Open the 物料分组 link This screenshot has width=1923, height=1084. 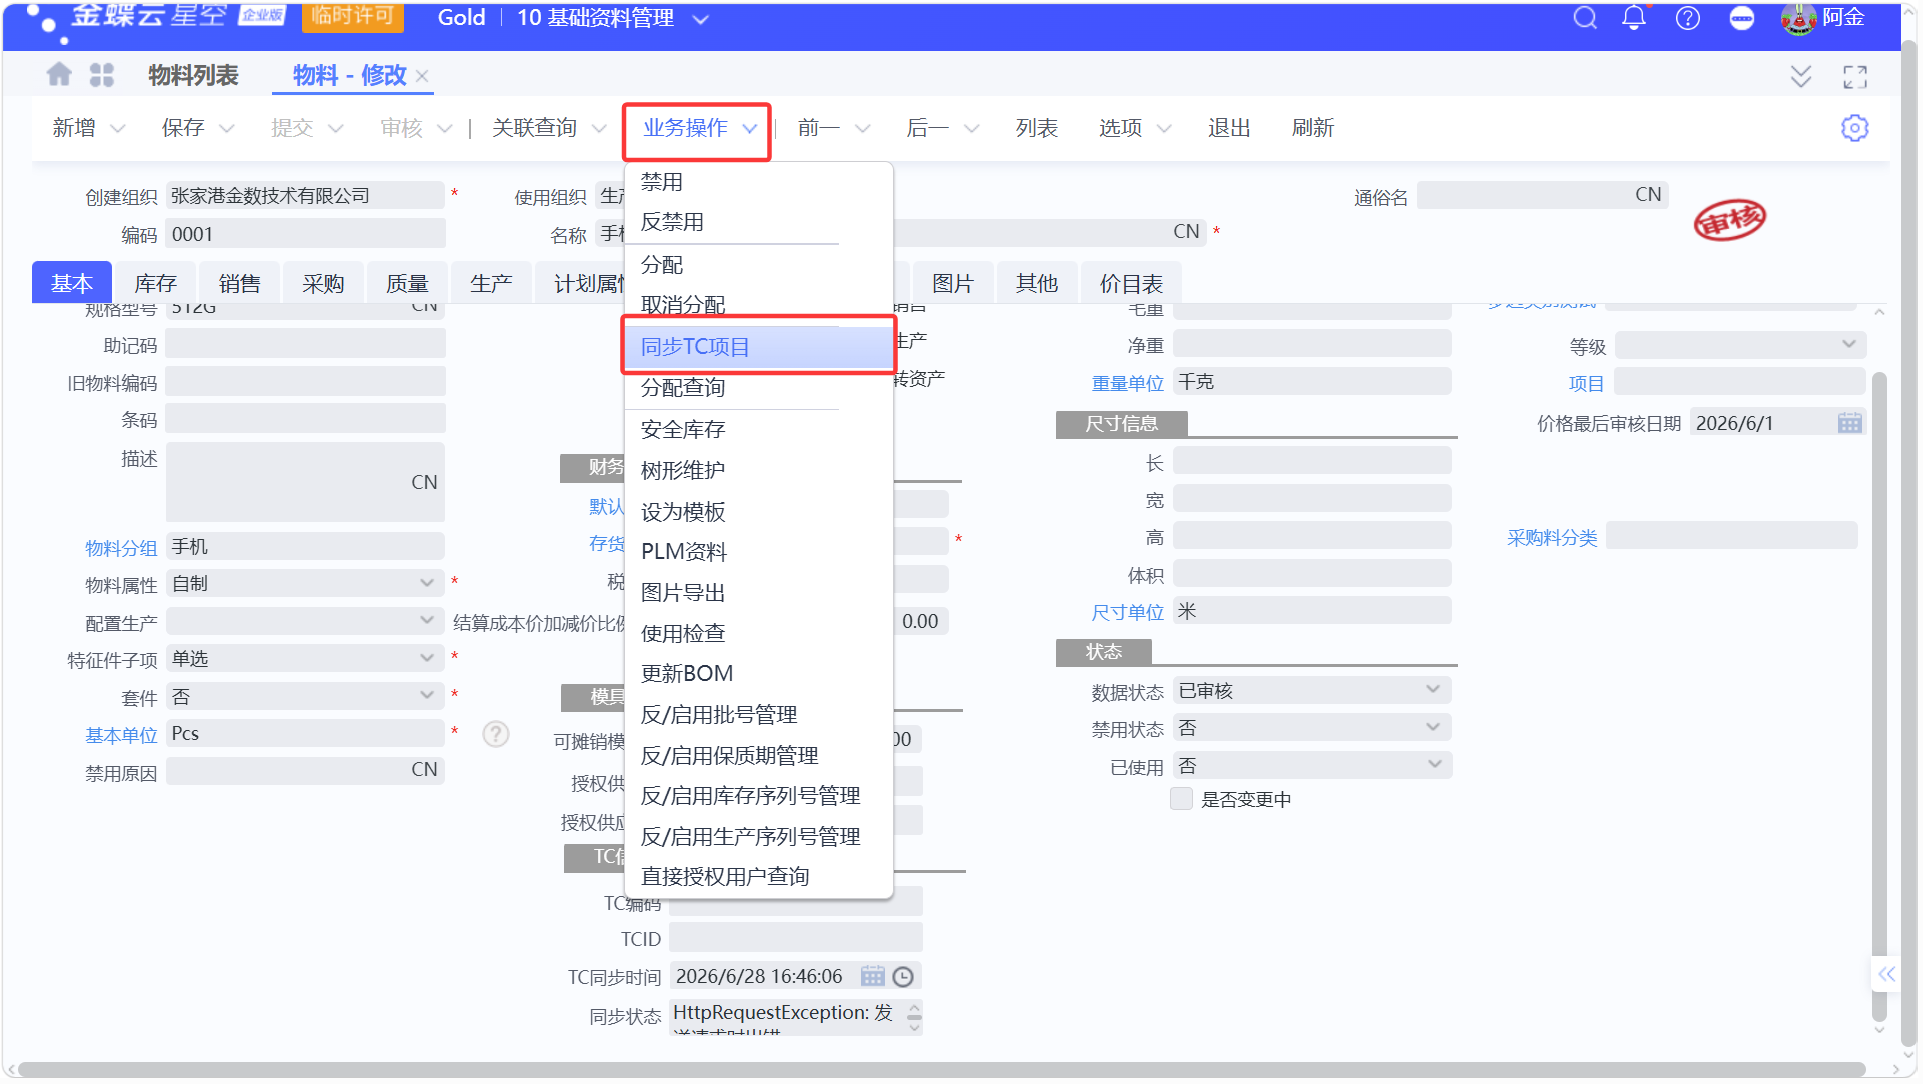pyautogui.click(x=121, y=548)
